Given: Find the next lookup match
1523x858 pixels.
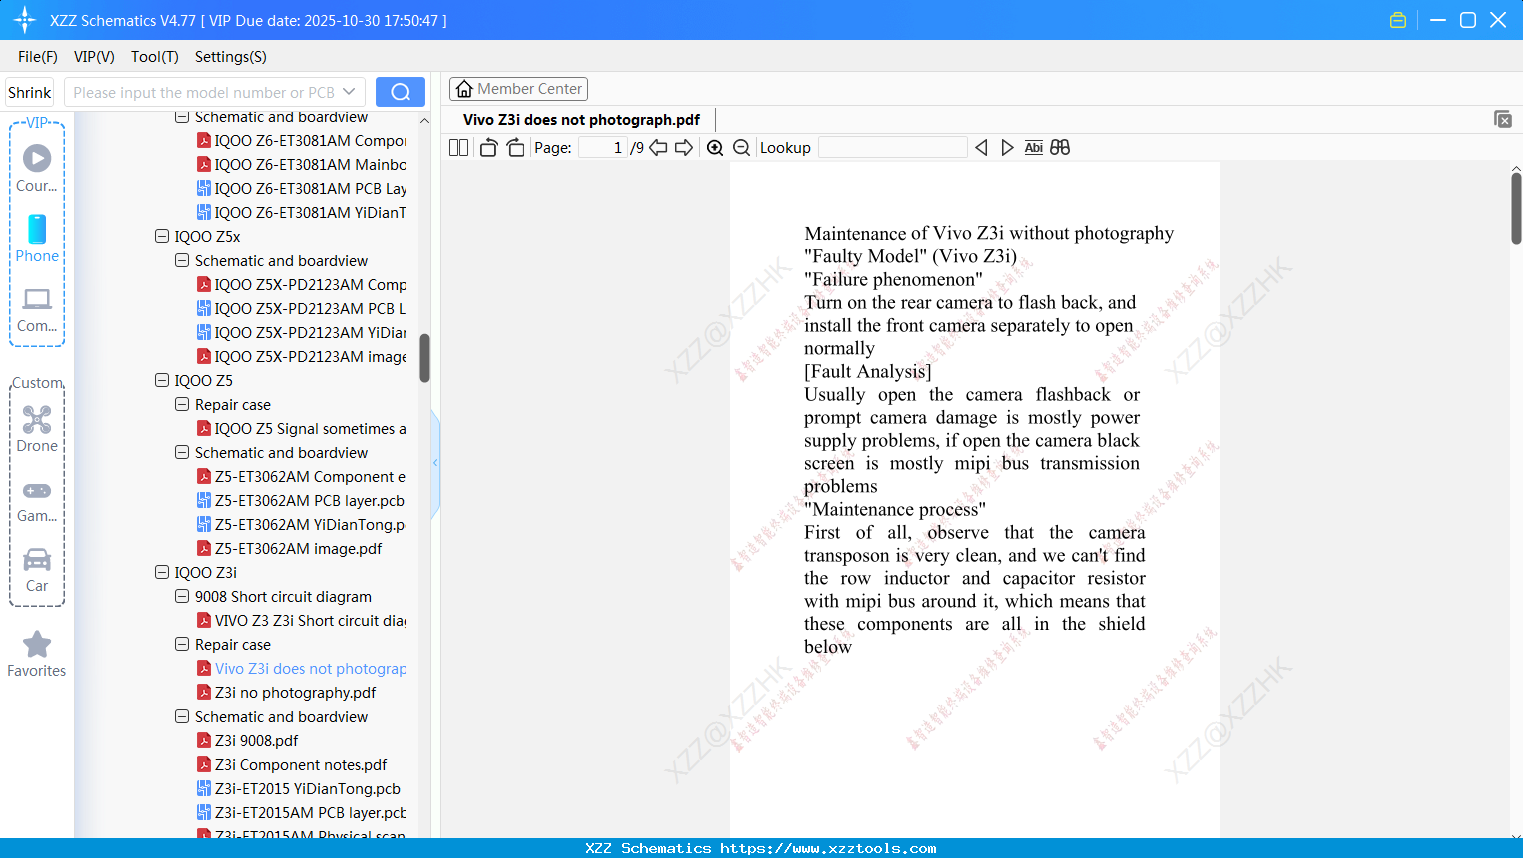Looking at the screenshot, I should pyautogui.click(x=1007, y=148).
